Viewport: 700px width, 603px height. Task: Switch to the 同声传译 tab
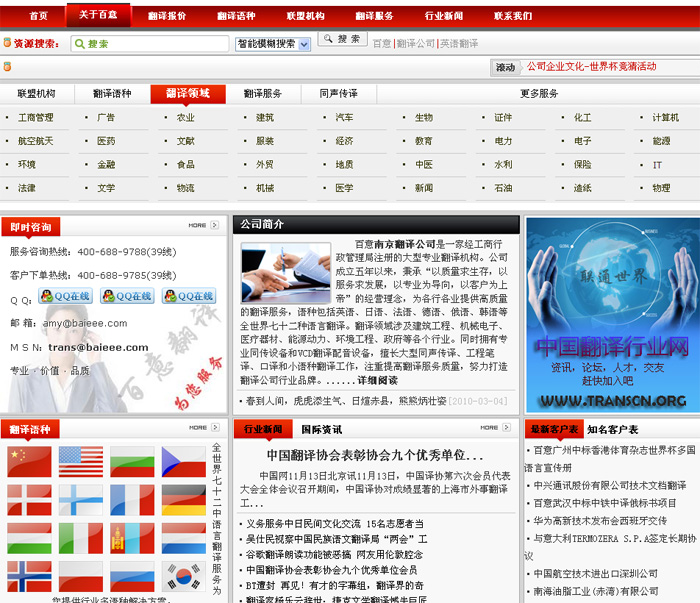(x=338, y=93)
